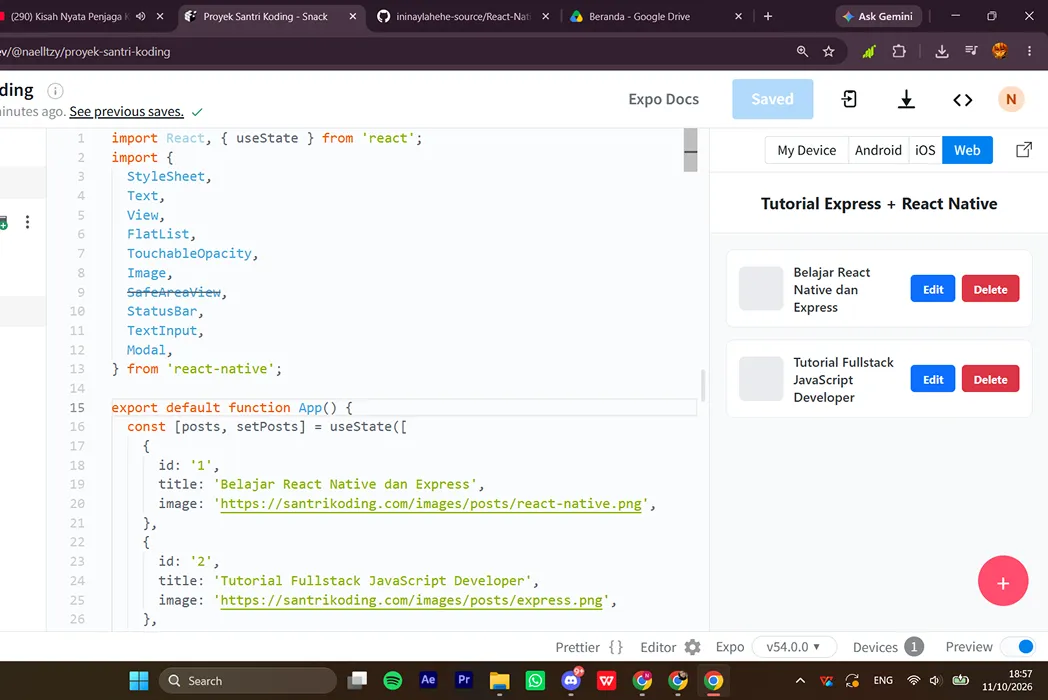The height and width of the screenshot is (700, 1048).
Task: Open the user avatar N menu
Action: coord(1011,100)
